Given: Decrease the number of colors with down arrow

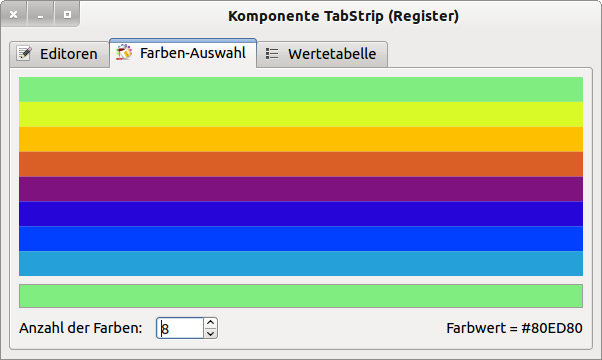Looking at the screenshot, I should [210, 334].
